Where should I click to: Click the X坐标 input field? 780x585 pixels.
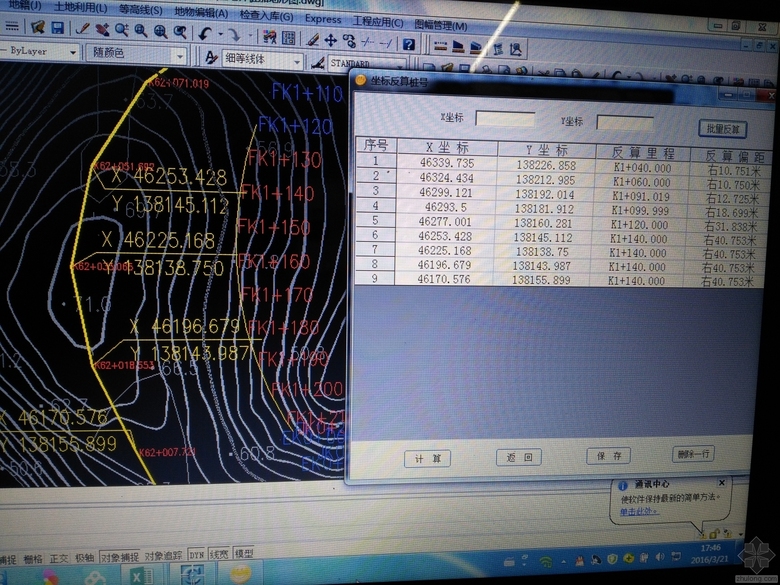pyautogui.click(x=505, y=119)
